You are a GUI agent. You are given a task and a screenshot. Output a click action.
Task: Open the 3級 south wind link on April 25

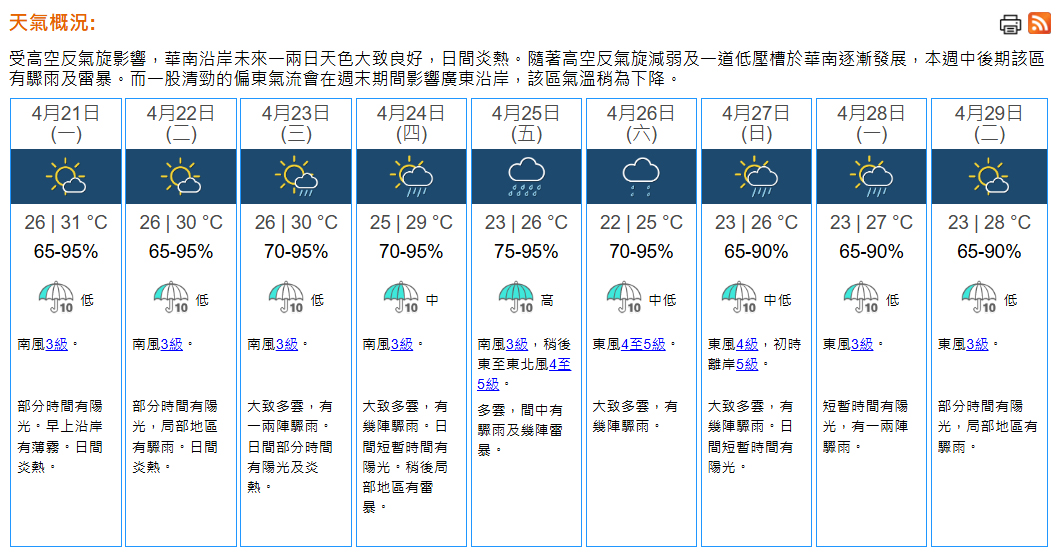pyautogui.click(x=517, y=344)
